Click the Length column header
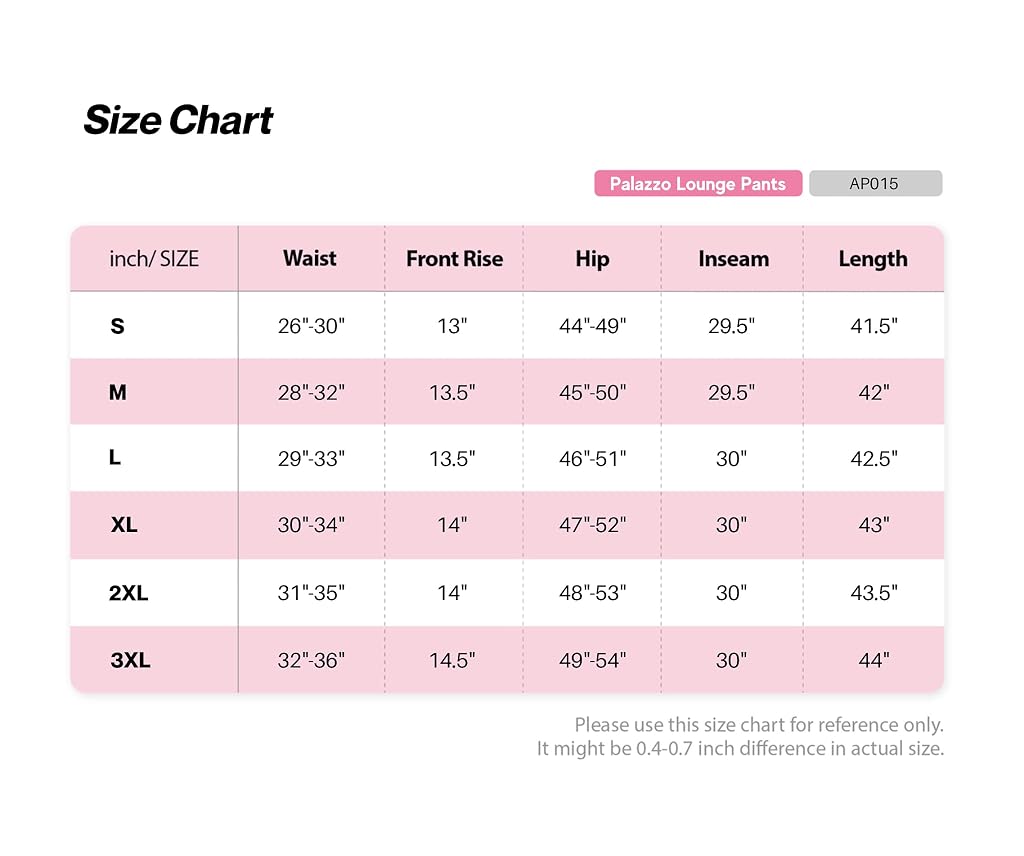 (x=872, y=259)
